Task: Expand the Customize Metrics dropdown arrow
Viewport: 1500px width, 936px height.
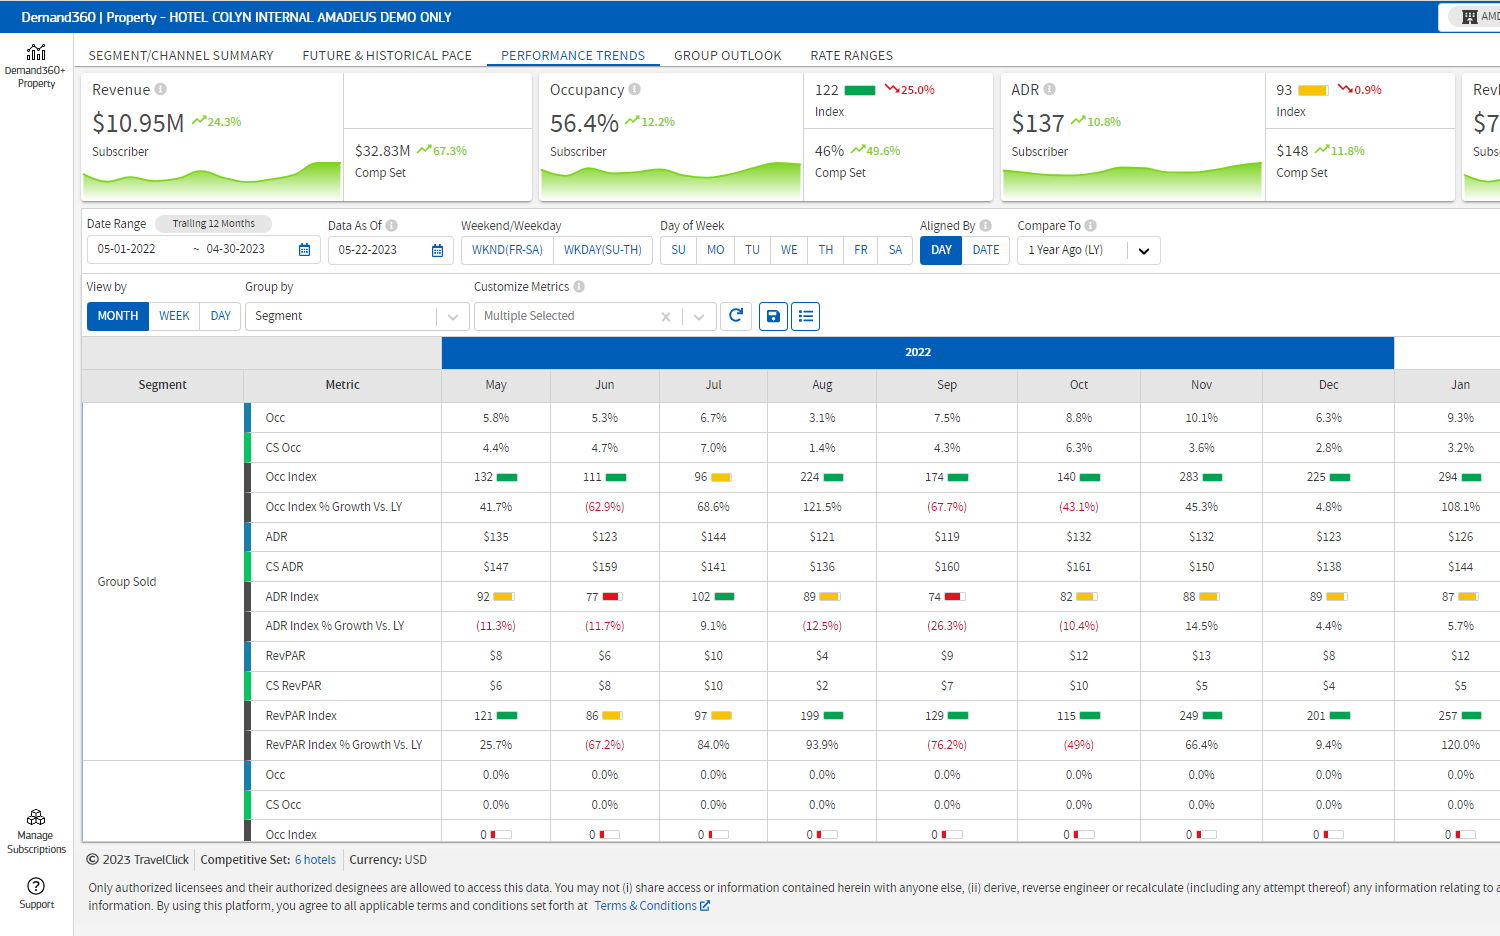Action: point(699,317)
